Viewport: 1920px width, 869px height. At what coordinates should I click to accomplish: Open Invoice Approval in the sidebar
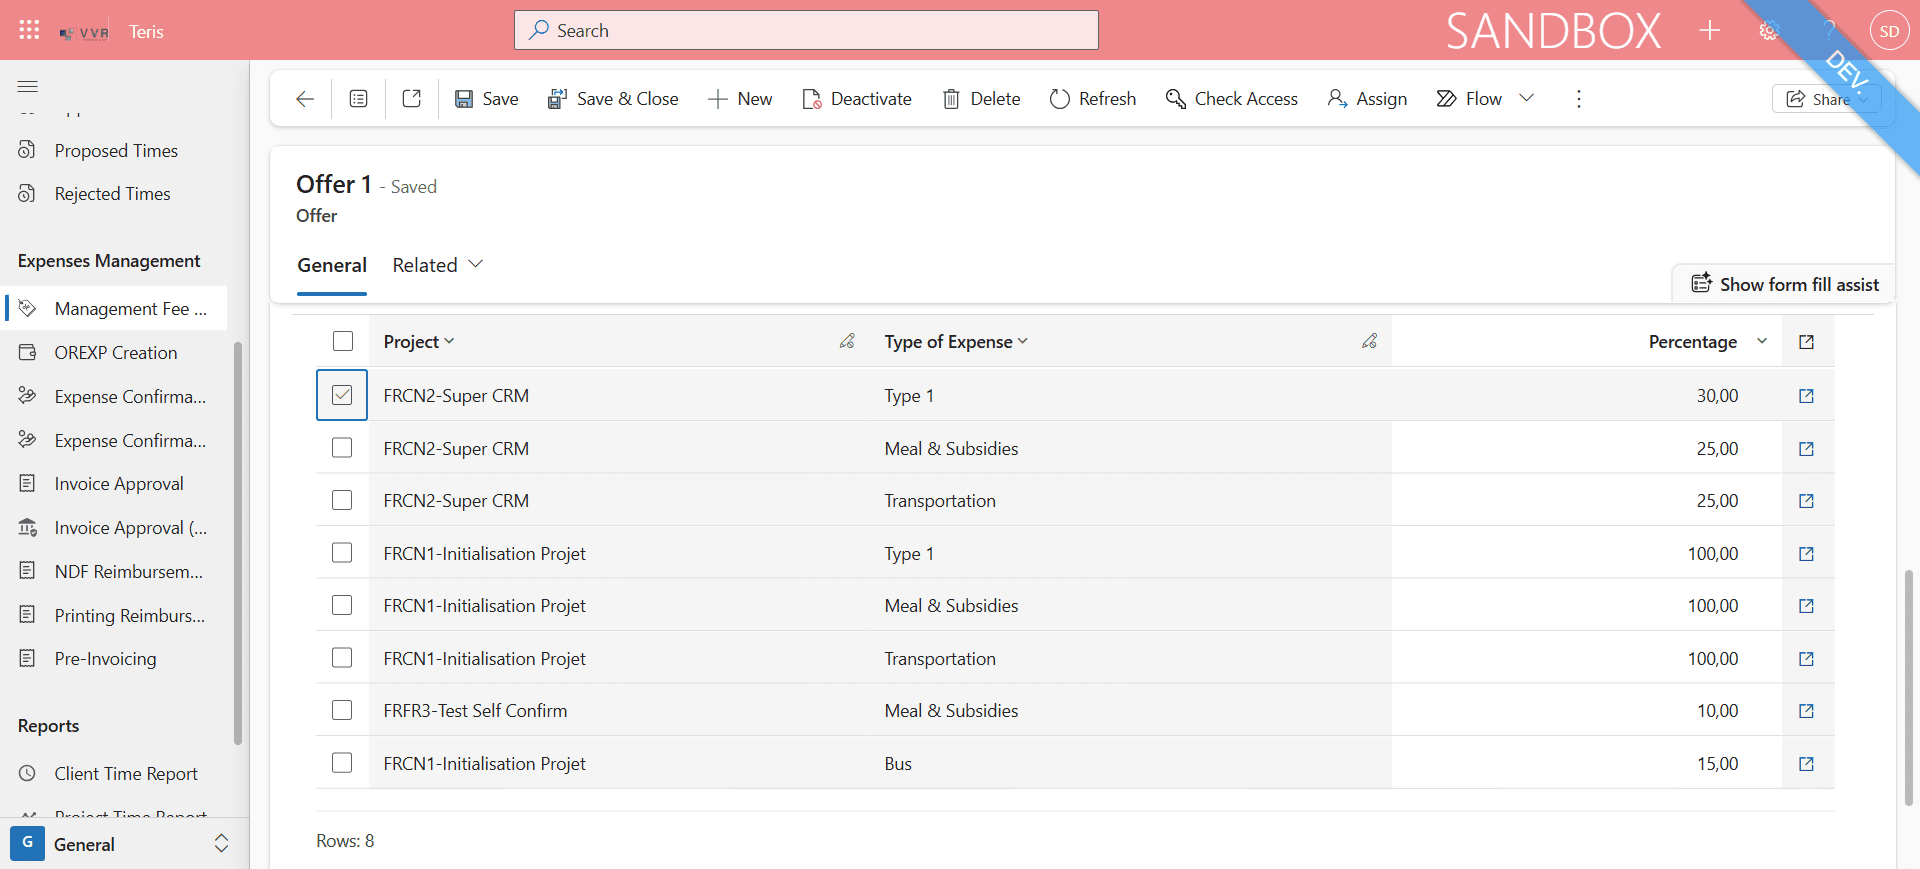click(119, 484)
